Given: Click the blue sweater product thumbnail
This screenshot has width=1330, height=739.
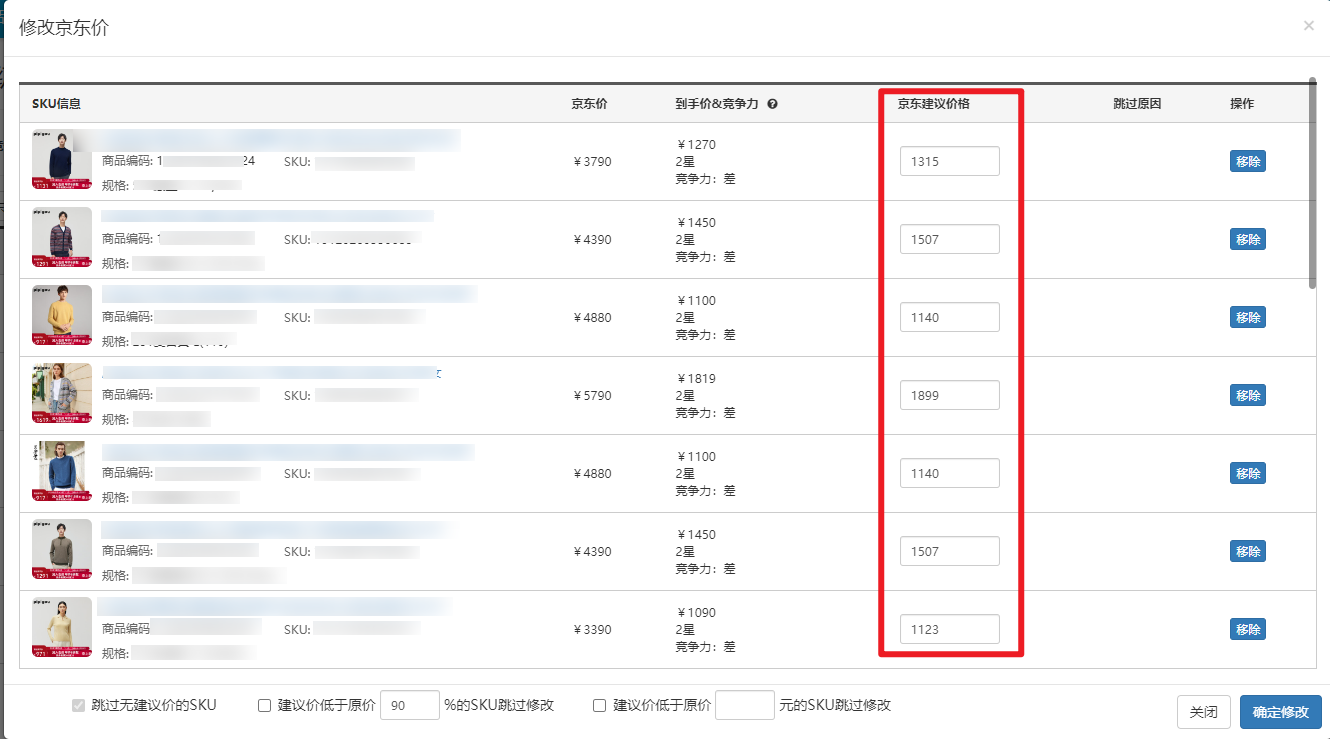Looking at the screenshot, I should (61, 472).
